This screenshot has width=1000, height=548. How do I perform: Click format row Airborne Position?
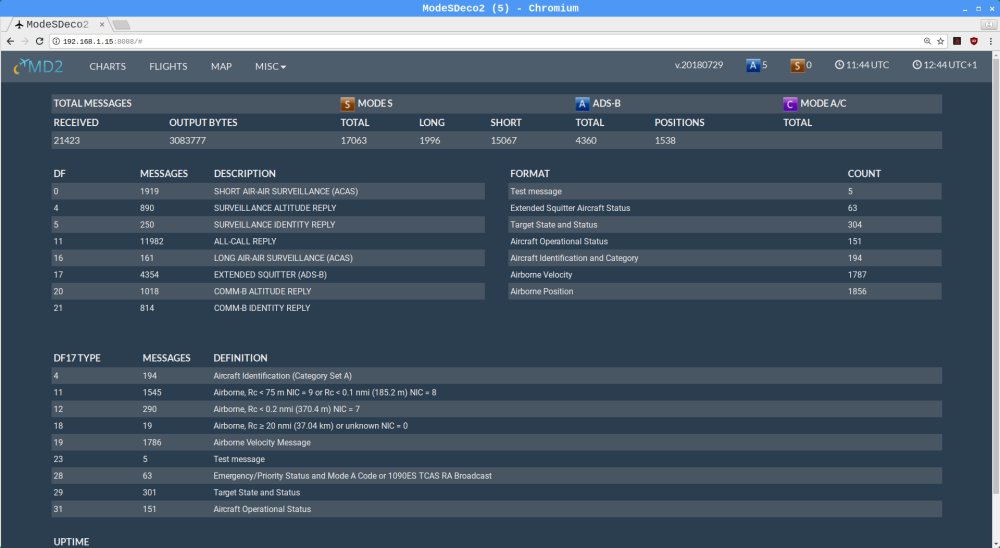pos(725,291)
